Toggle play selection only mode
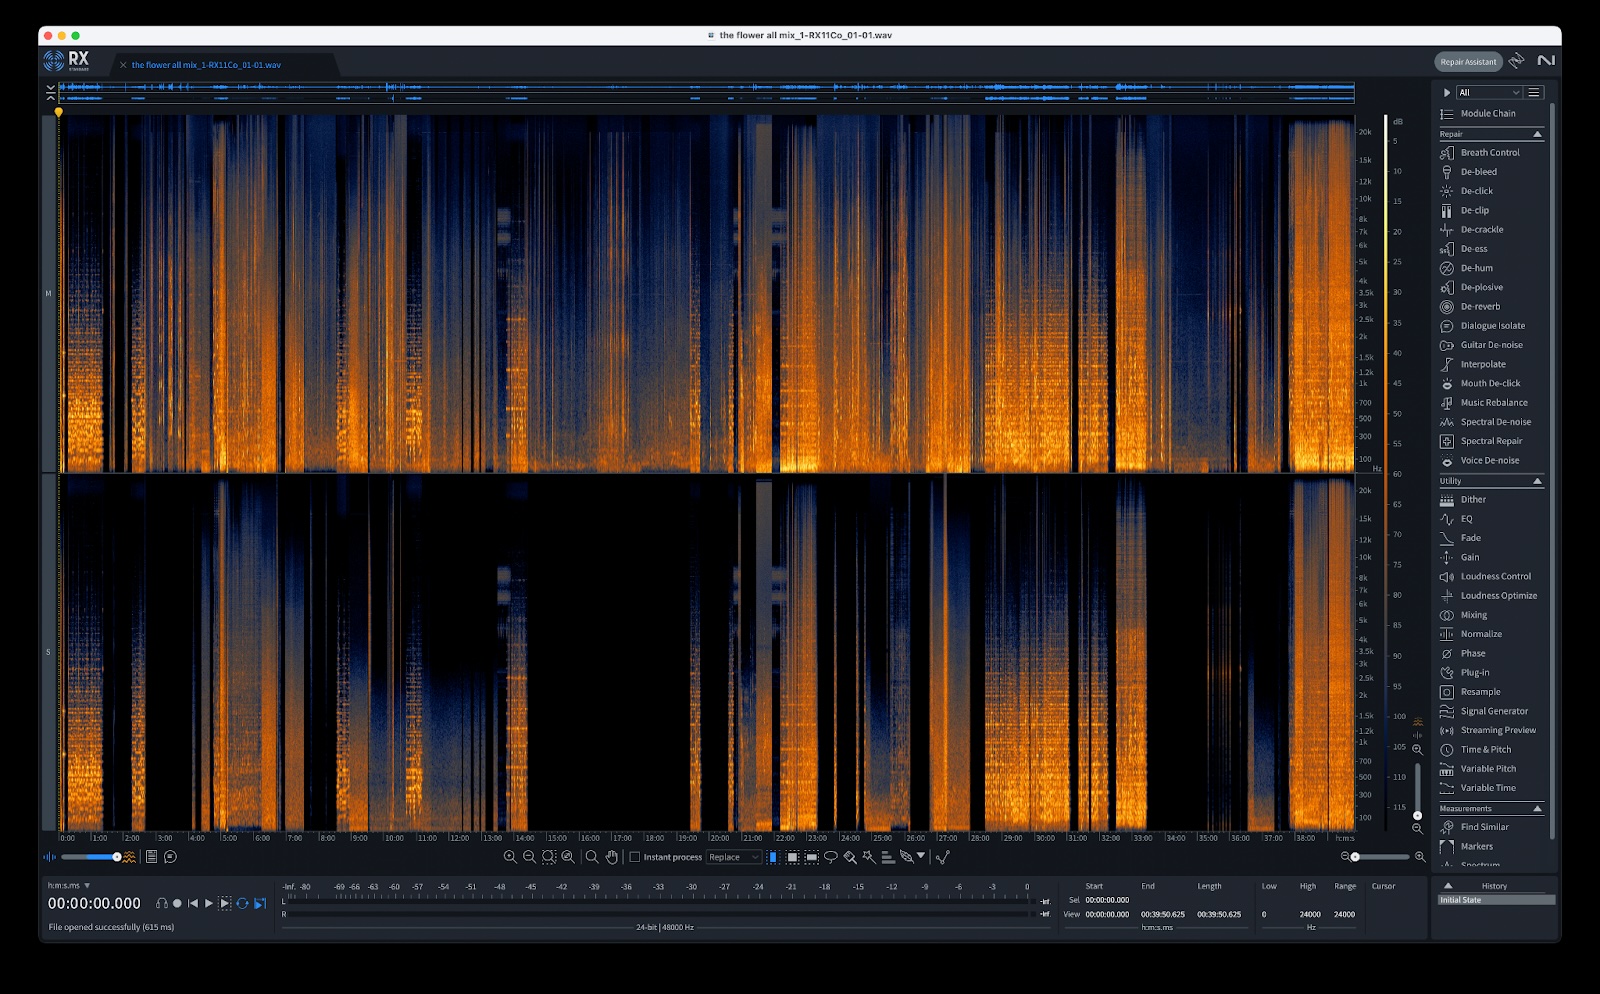 click(225, 903)
